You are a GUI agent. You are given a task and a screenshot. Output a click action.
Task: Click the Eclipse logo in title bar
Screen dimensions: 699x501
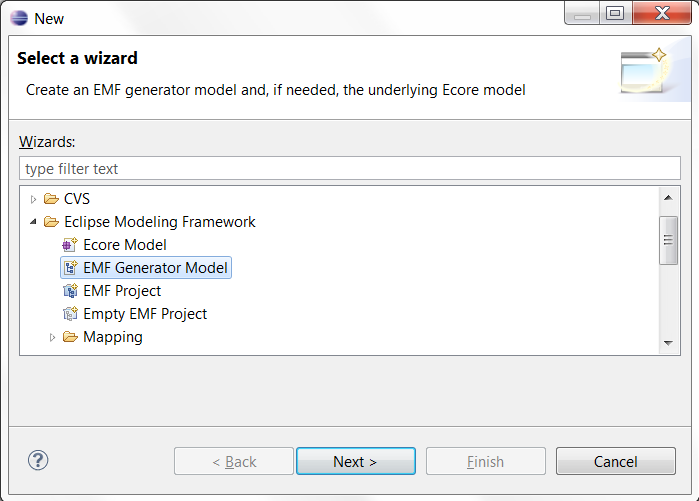pos(19,18)
